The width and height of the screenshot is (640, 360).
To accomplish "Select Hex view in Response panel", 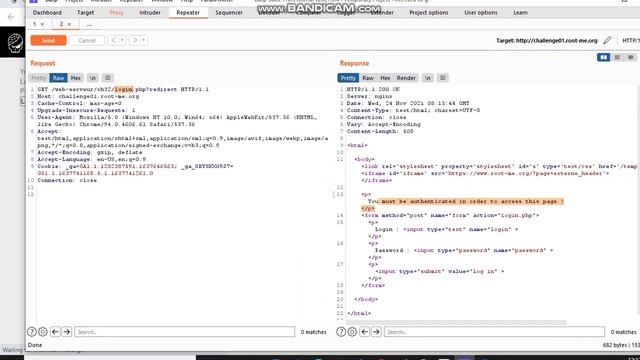I will coord(385,78).
